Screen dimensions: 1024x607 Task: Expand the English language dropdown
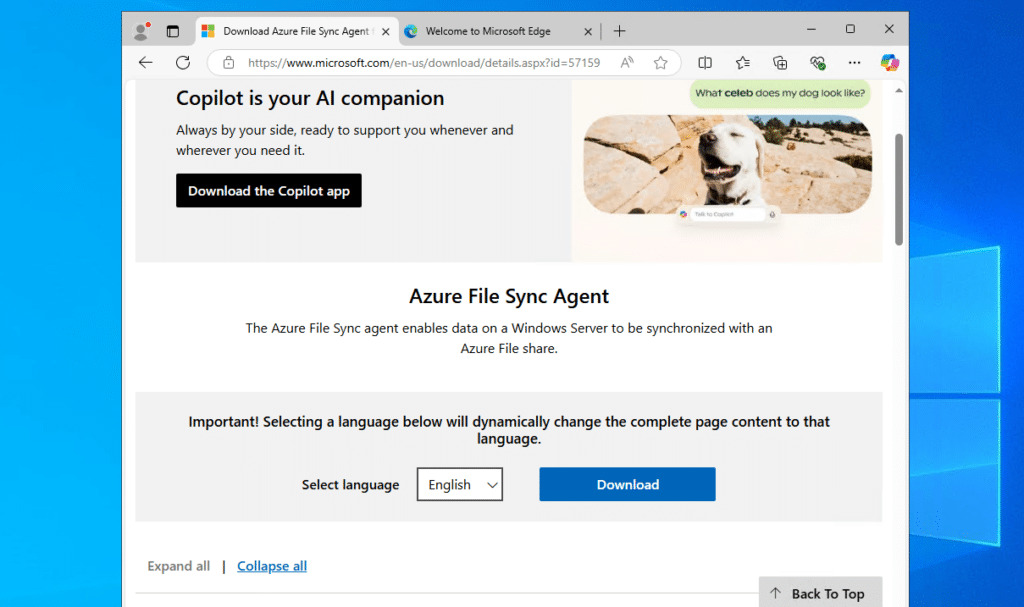pos(460,485)
